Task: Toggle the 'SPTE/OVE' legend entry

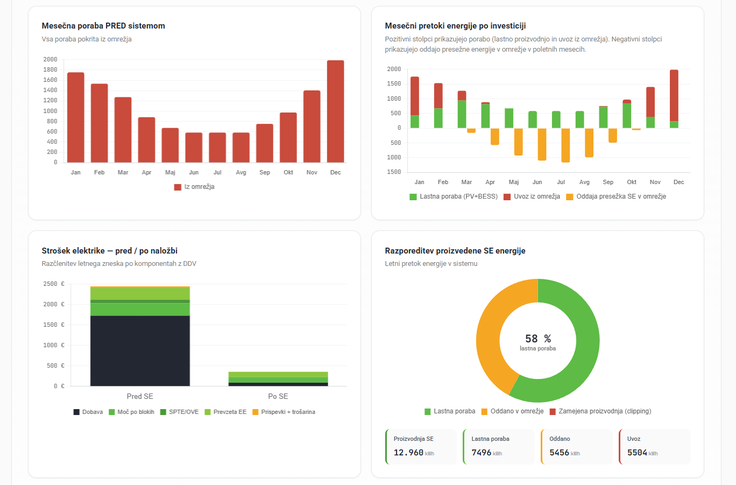Action: click(179, 412)
